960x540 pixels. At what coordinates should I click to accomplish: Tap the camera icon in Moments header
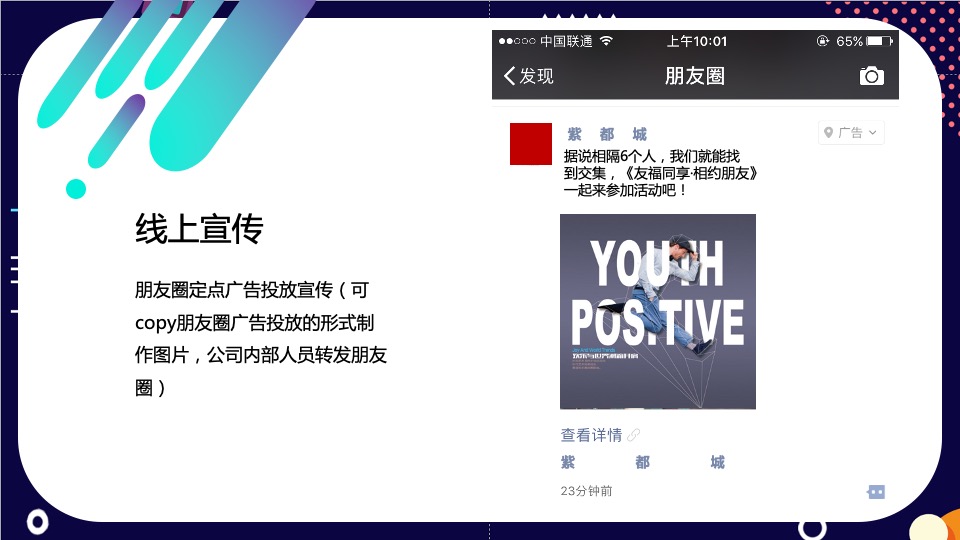point(871,76)
